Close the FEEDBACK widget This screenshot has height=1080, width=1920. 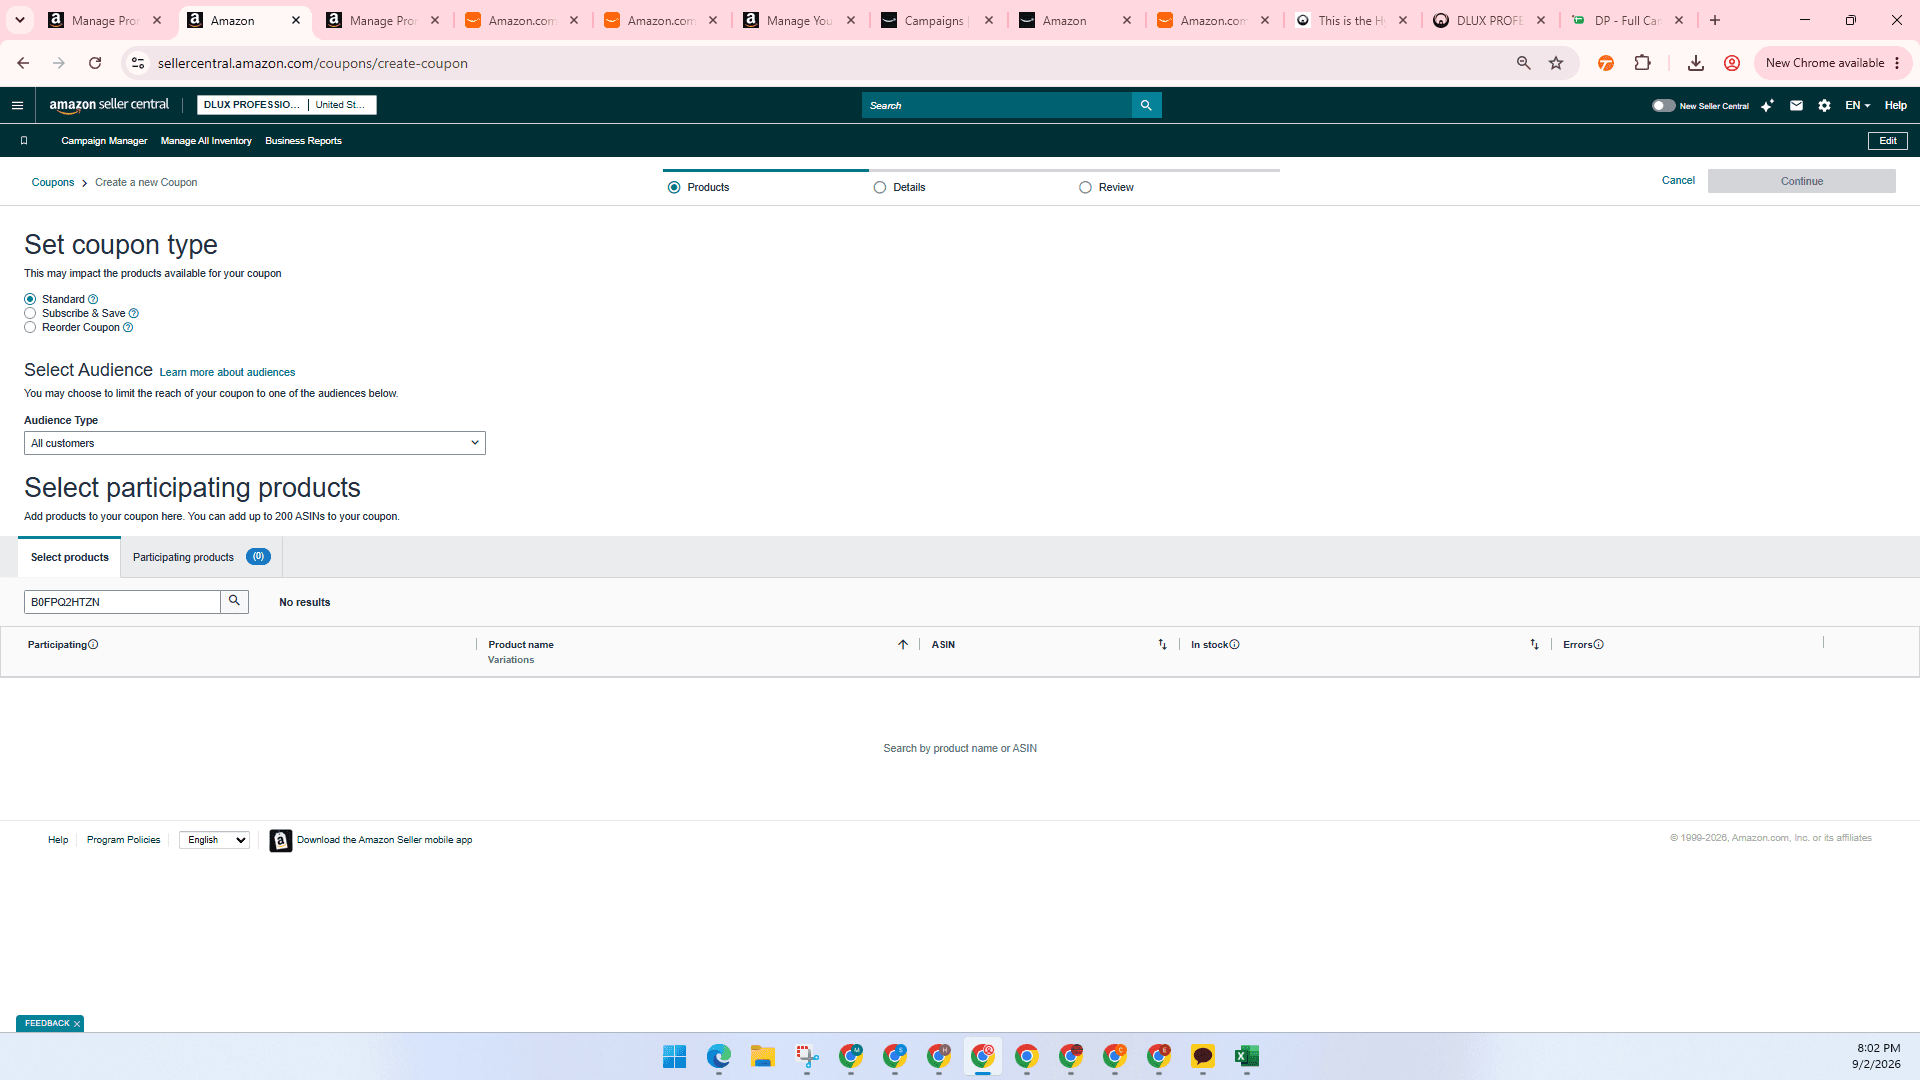[77, 1024]
